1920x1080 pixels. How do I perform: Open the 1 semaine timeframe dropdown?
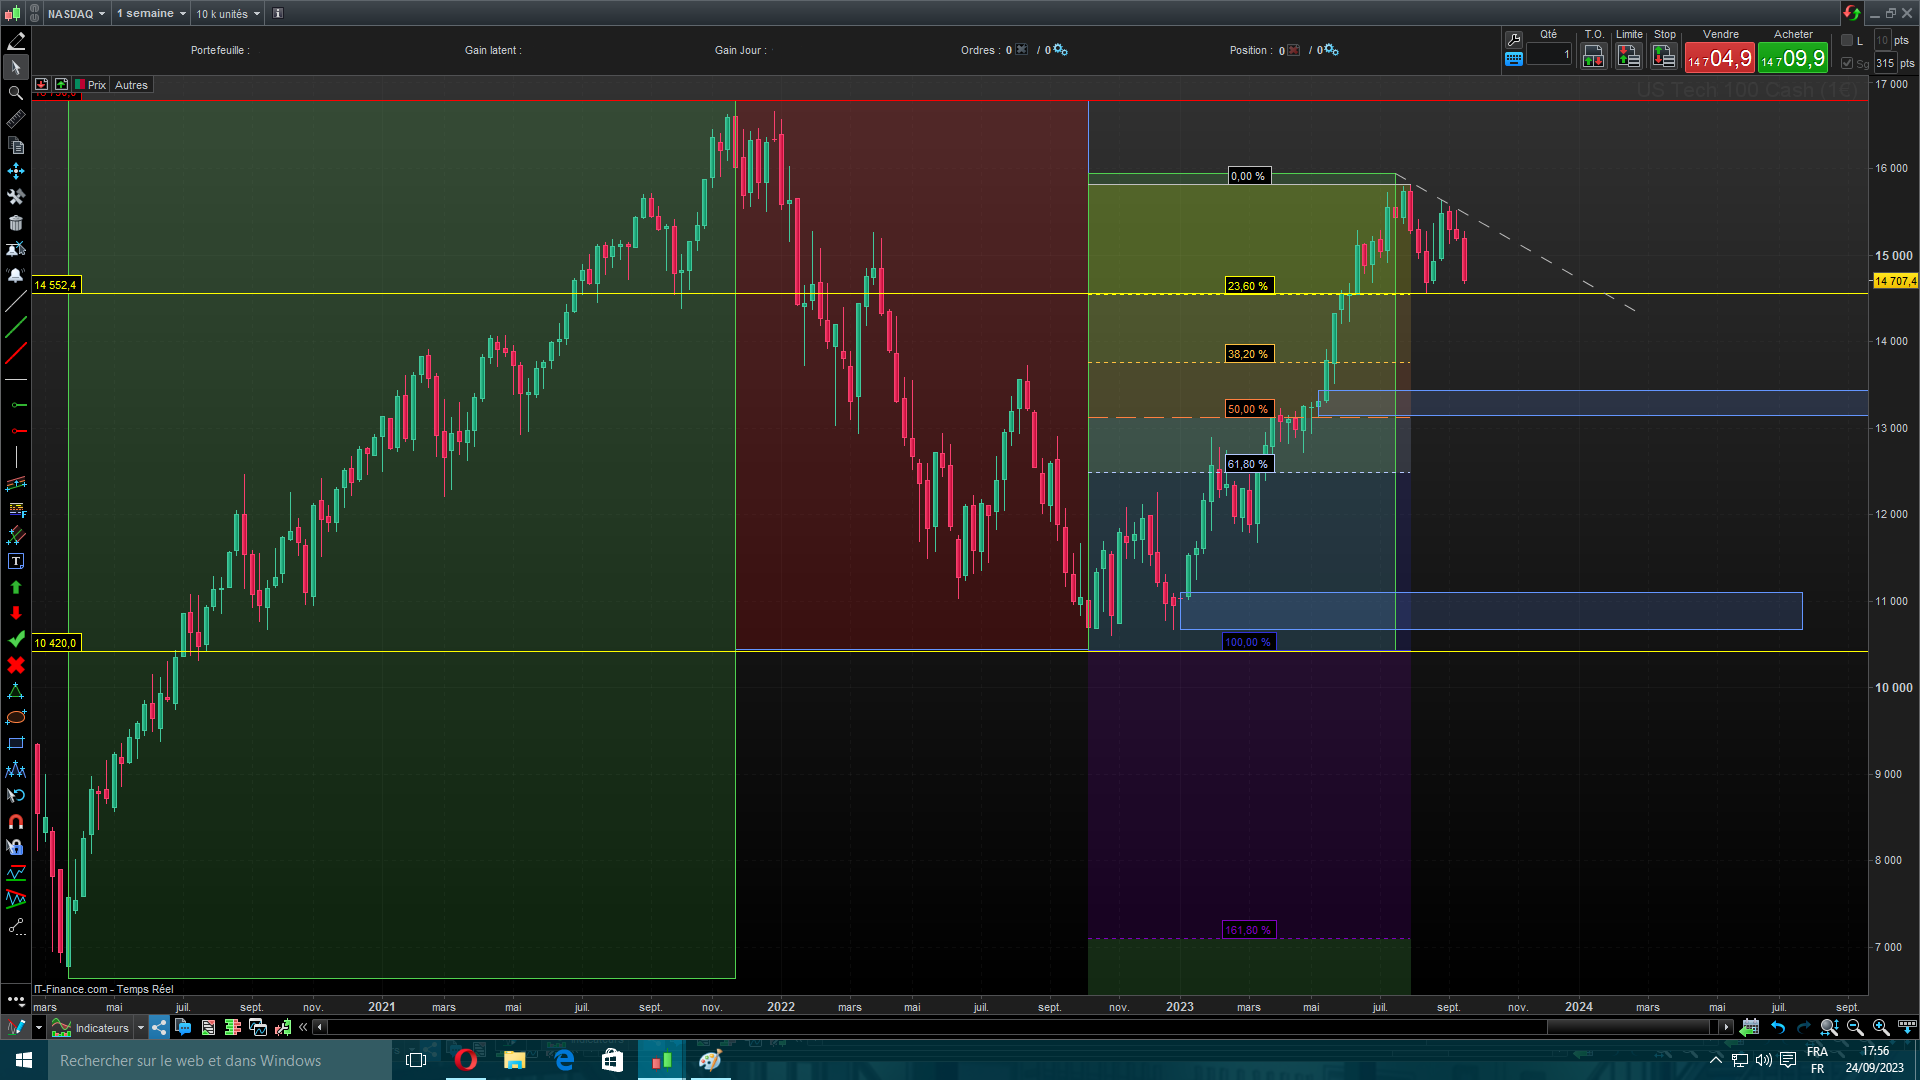151,14
